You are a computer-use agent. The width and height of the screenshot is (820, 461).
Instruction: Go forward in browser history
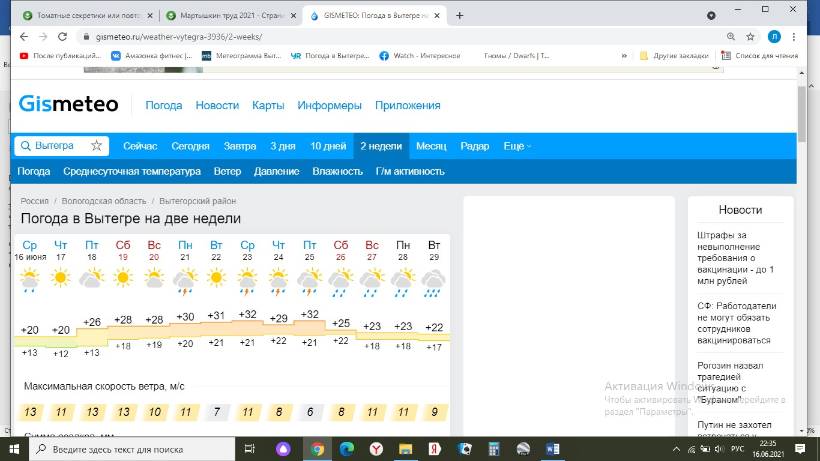tap(43, 37)
